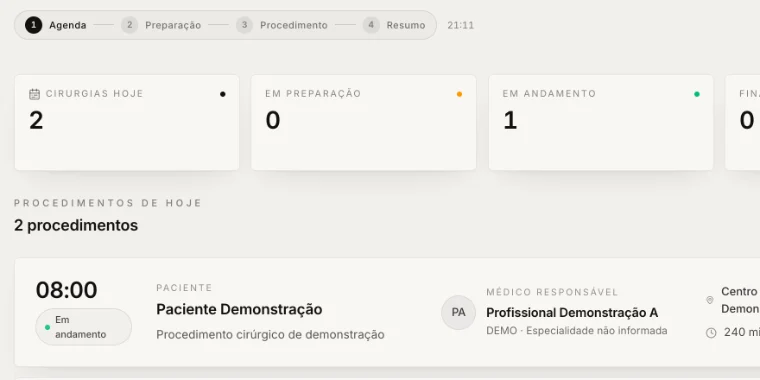This screenshot has width=760, height=380.
Task: Click the step number 4 circle
Action: point(371,25)
